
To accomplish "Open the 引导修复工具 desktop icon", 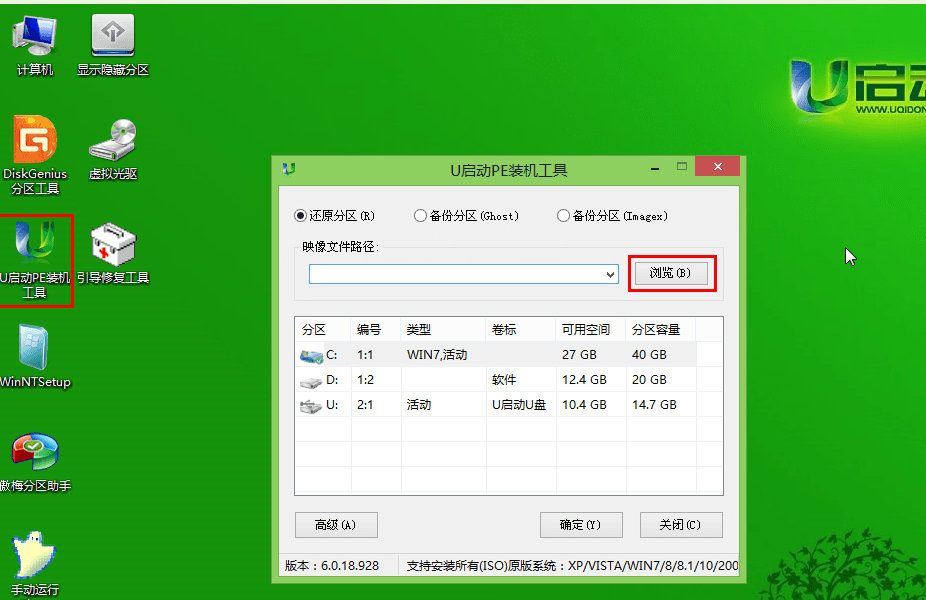I will 113,246.
